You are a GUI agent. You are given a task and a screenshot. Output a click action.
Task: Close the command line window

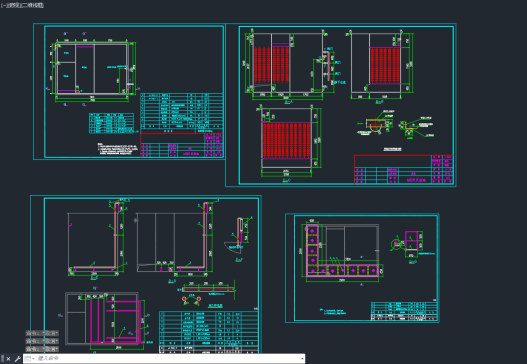[x=8, y=359]
